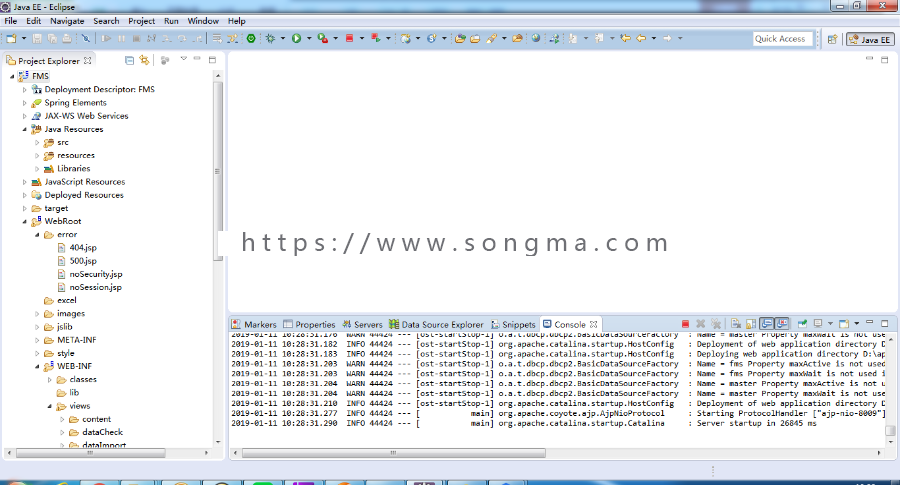
Task: Toggle Show Console When Standard Error Changes
Action: [x=782, y=324]
